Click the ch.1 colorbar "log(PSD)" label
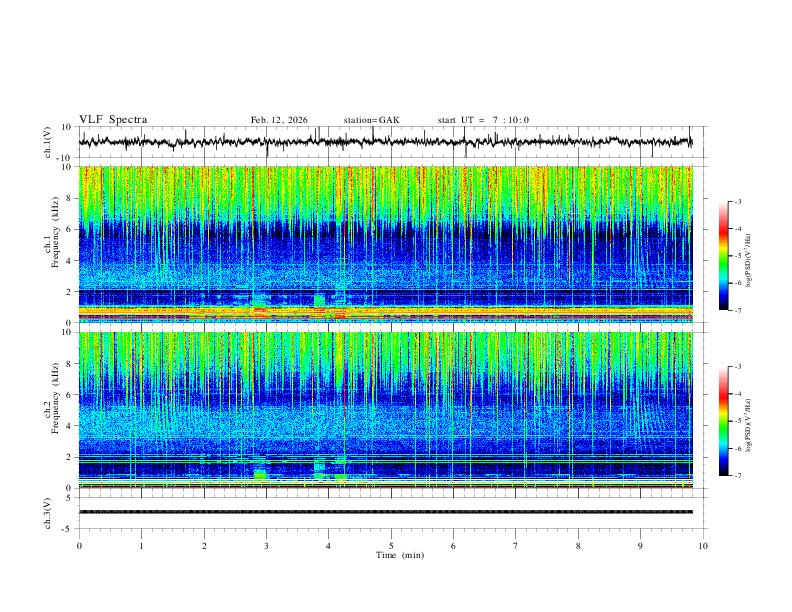Image resolution: width=792 pixels, height=612 pixels. click(x=748, y=261)
